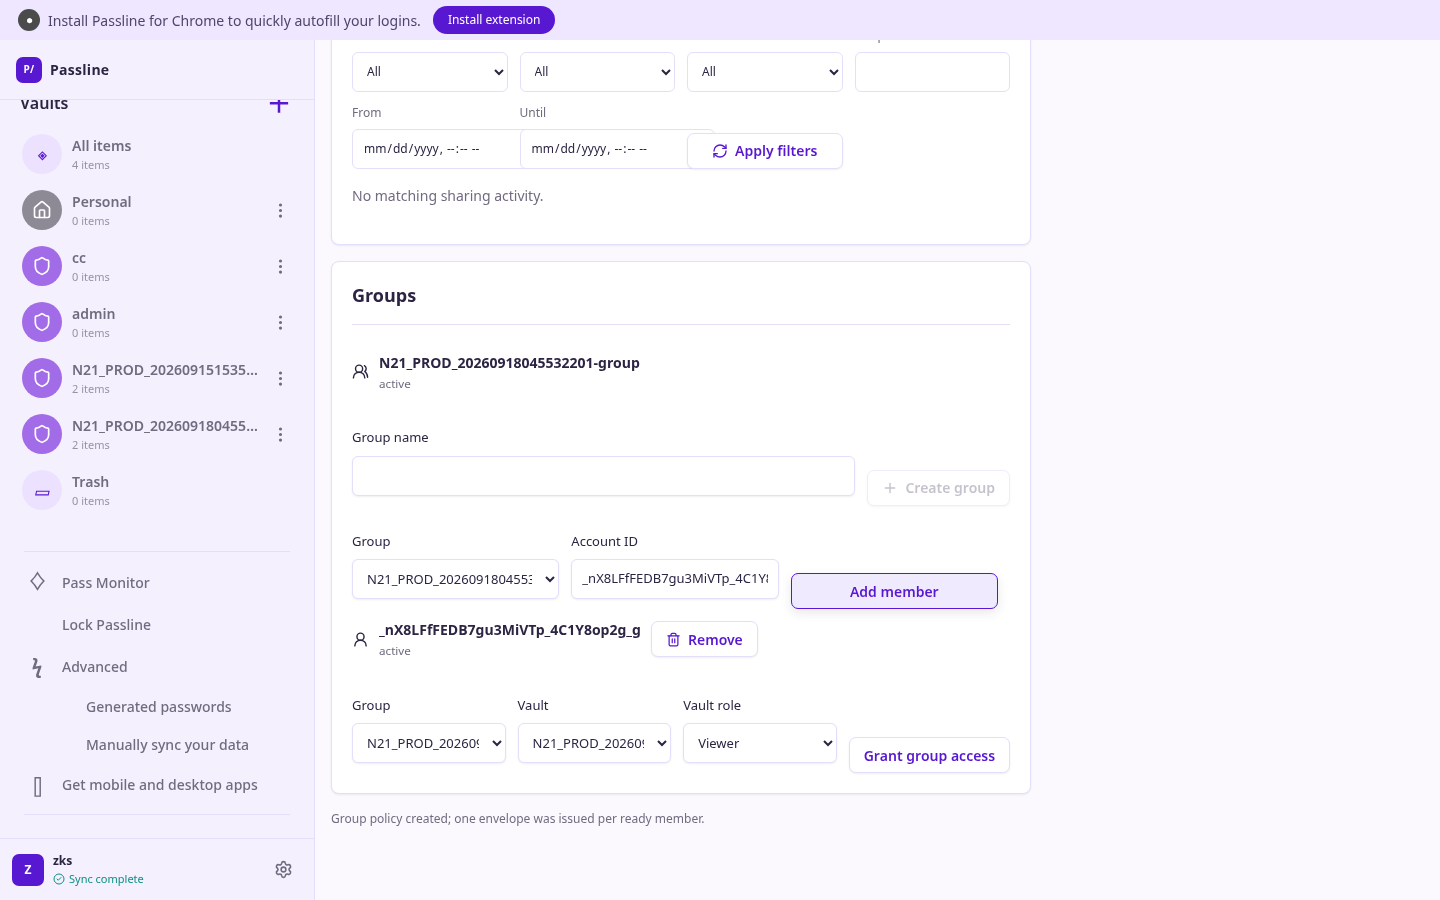Click the Sync complete status
The image size is (1440, 900).
pyautogui.click(x=98, y=879)
